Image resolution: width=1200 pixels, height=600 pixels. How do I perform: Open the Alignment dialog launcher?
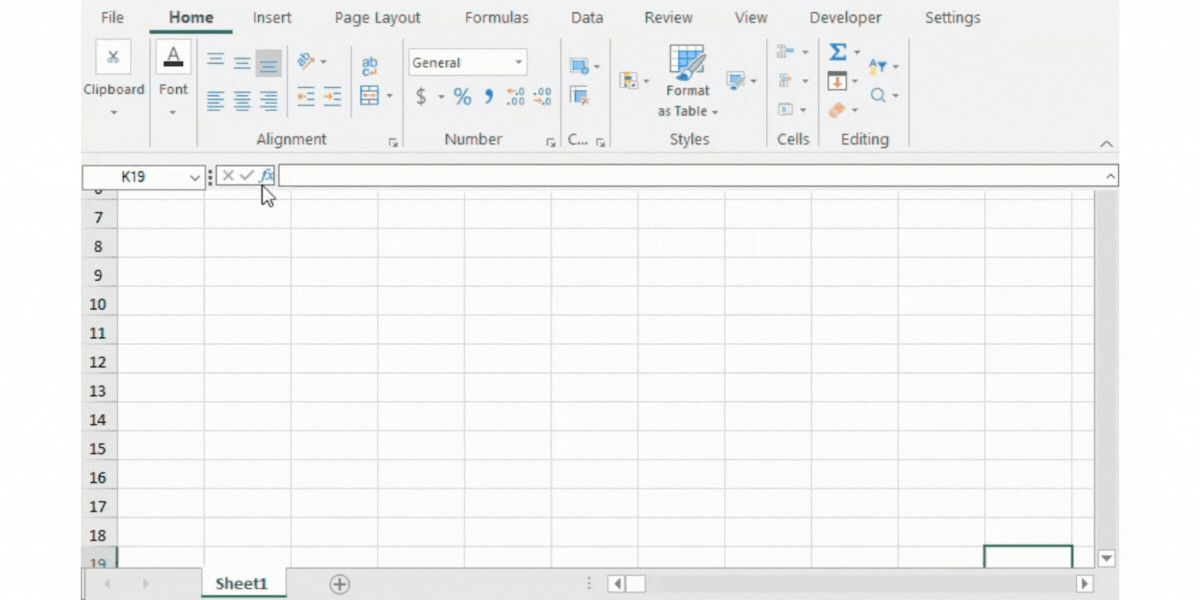tap(393, 143)
